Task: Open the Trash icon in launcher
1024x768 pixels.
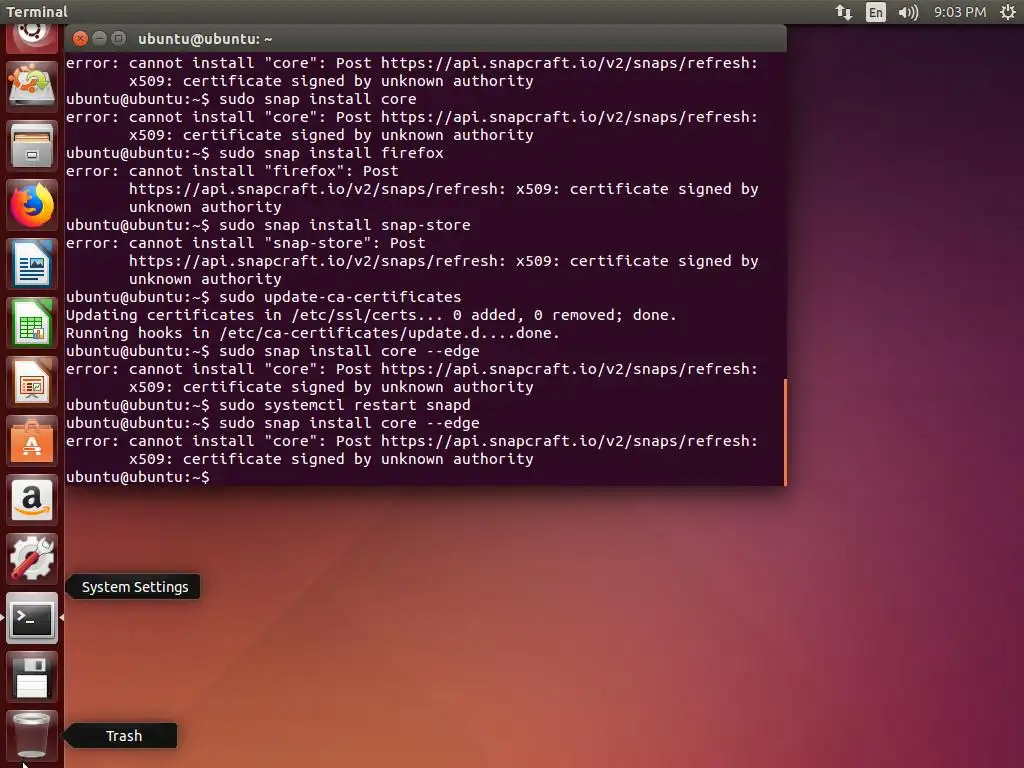Action: [31, 735]
